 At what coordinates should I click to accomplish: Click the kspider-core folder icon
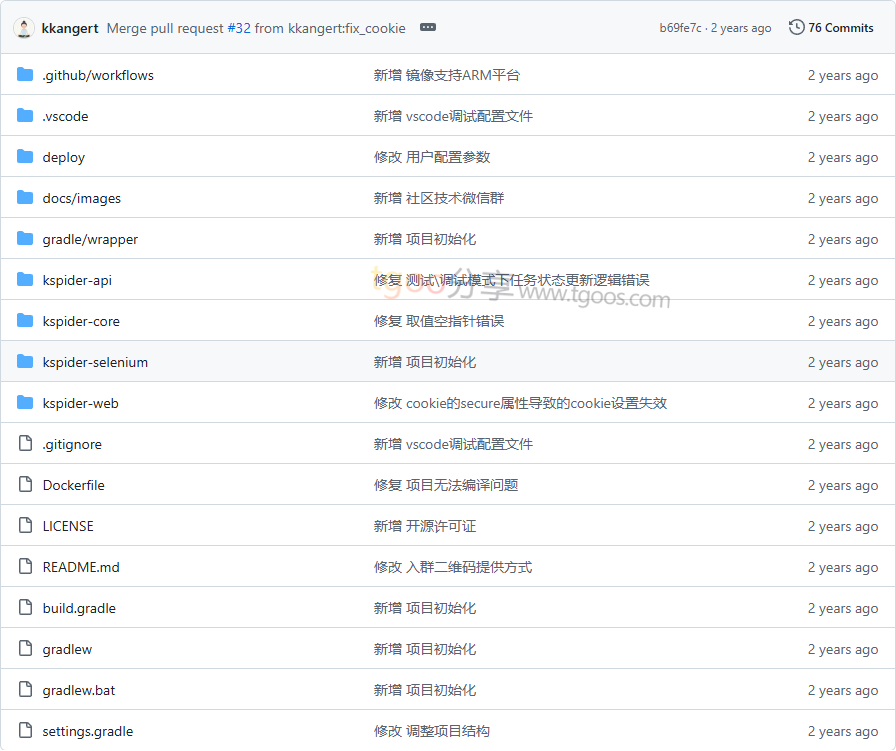(25, 321)
